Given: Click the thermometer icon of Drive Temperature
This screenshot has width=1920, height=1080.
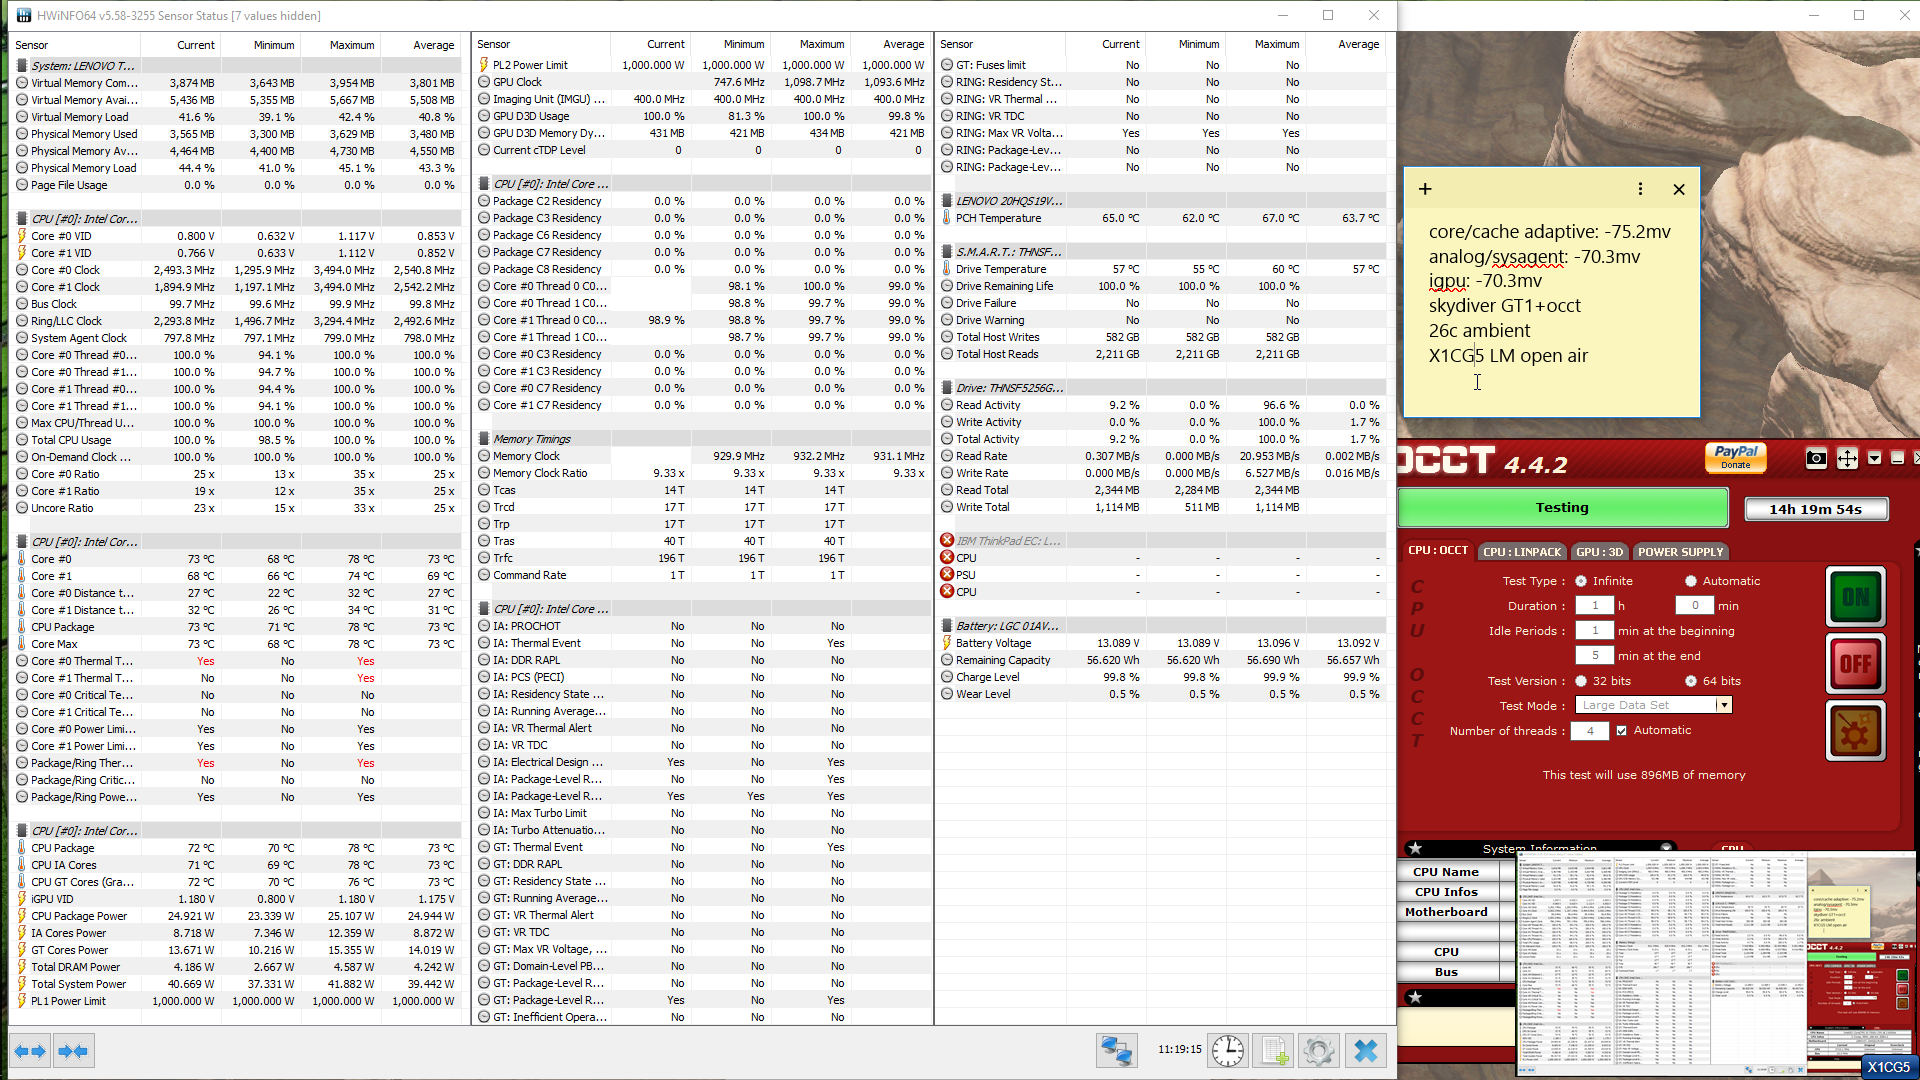Looking at the screenshot, I should click(947, 269).
